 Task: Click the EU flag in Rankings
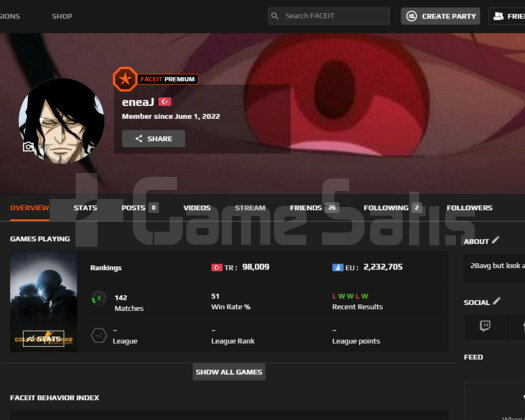click(338, 268)
